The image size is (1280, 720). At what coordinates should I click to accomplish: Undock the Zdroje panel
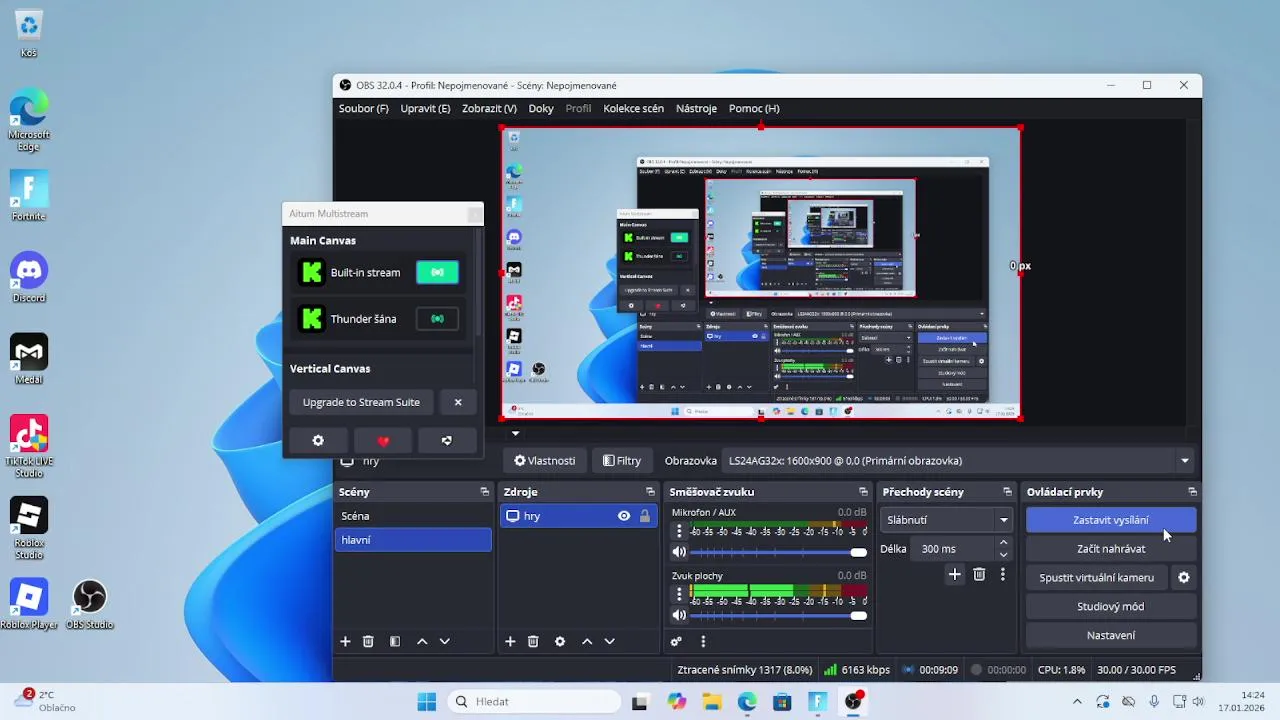(650, 492)
